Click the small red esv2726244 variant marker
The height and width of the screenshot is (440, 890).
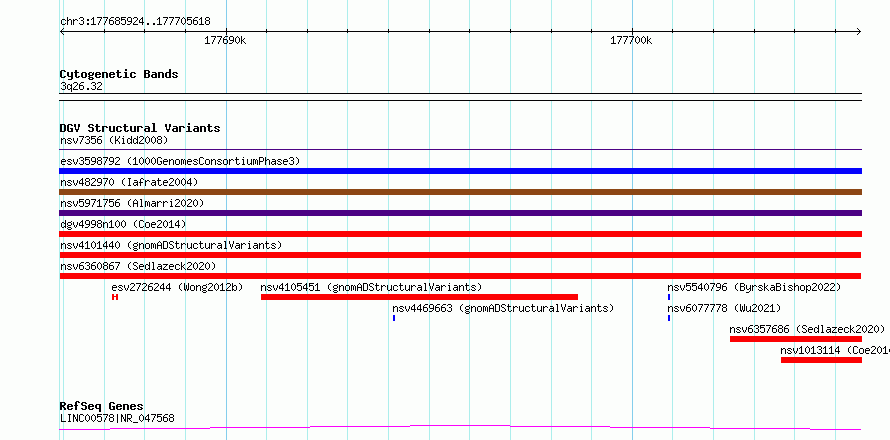115,297
